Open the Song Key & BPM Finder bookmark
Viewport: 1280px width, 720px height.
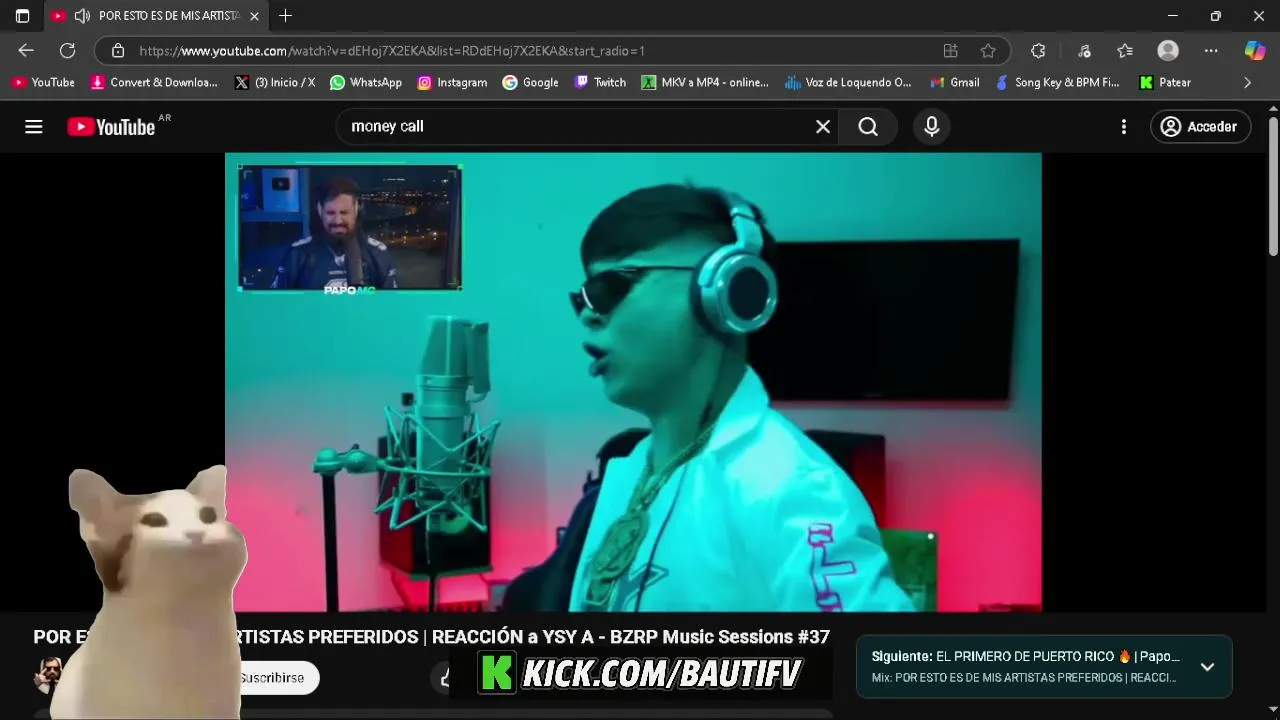coord(1057,82)
